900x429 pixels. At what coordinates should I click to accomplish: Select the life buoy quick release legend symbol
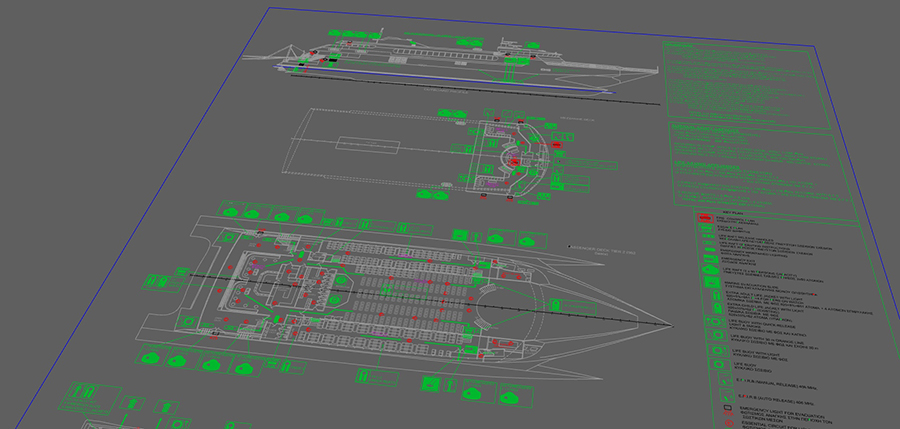715,321
